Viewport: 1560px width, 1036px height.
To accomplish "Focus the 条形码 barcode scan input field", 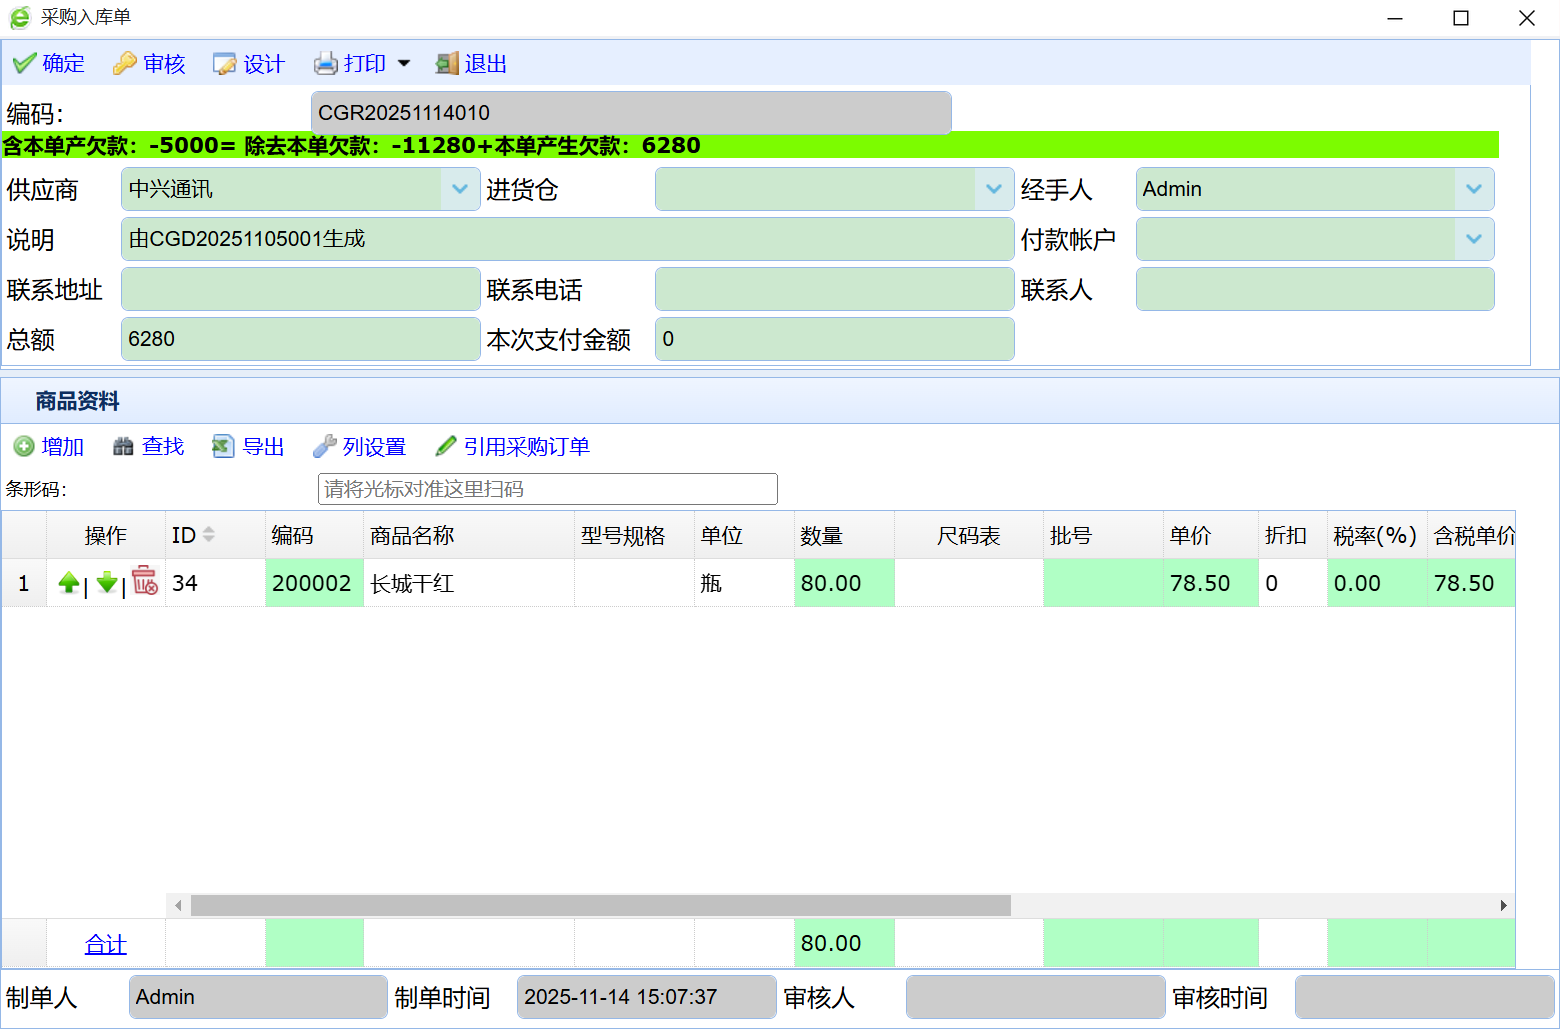I will [547, 489].
